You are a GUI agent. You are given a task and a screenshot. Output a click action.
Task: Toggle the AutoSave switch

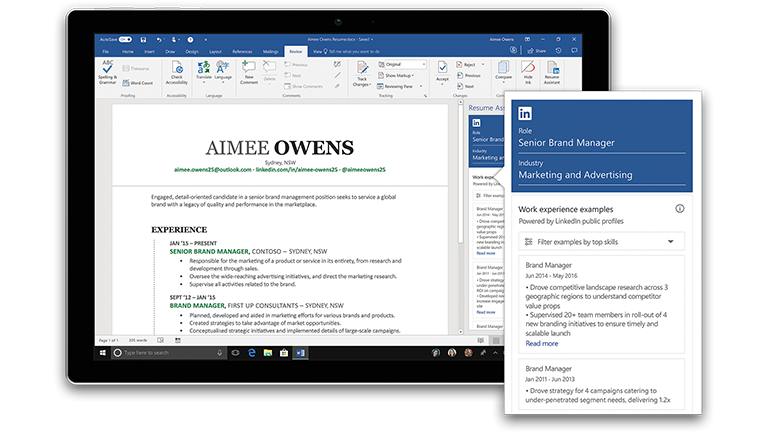[125, 39]
